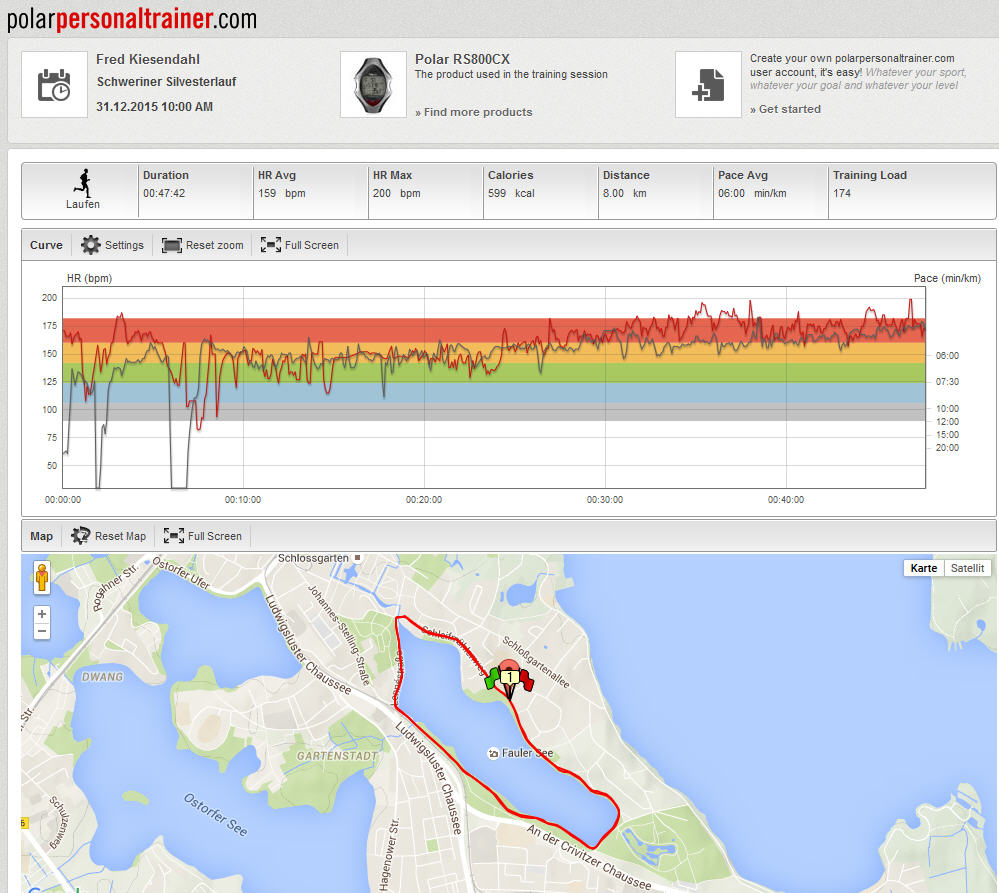Click the lap 1 marker on map

[509, 678]
